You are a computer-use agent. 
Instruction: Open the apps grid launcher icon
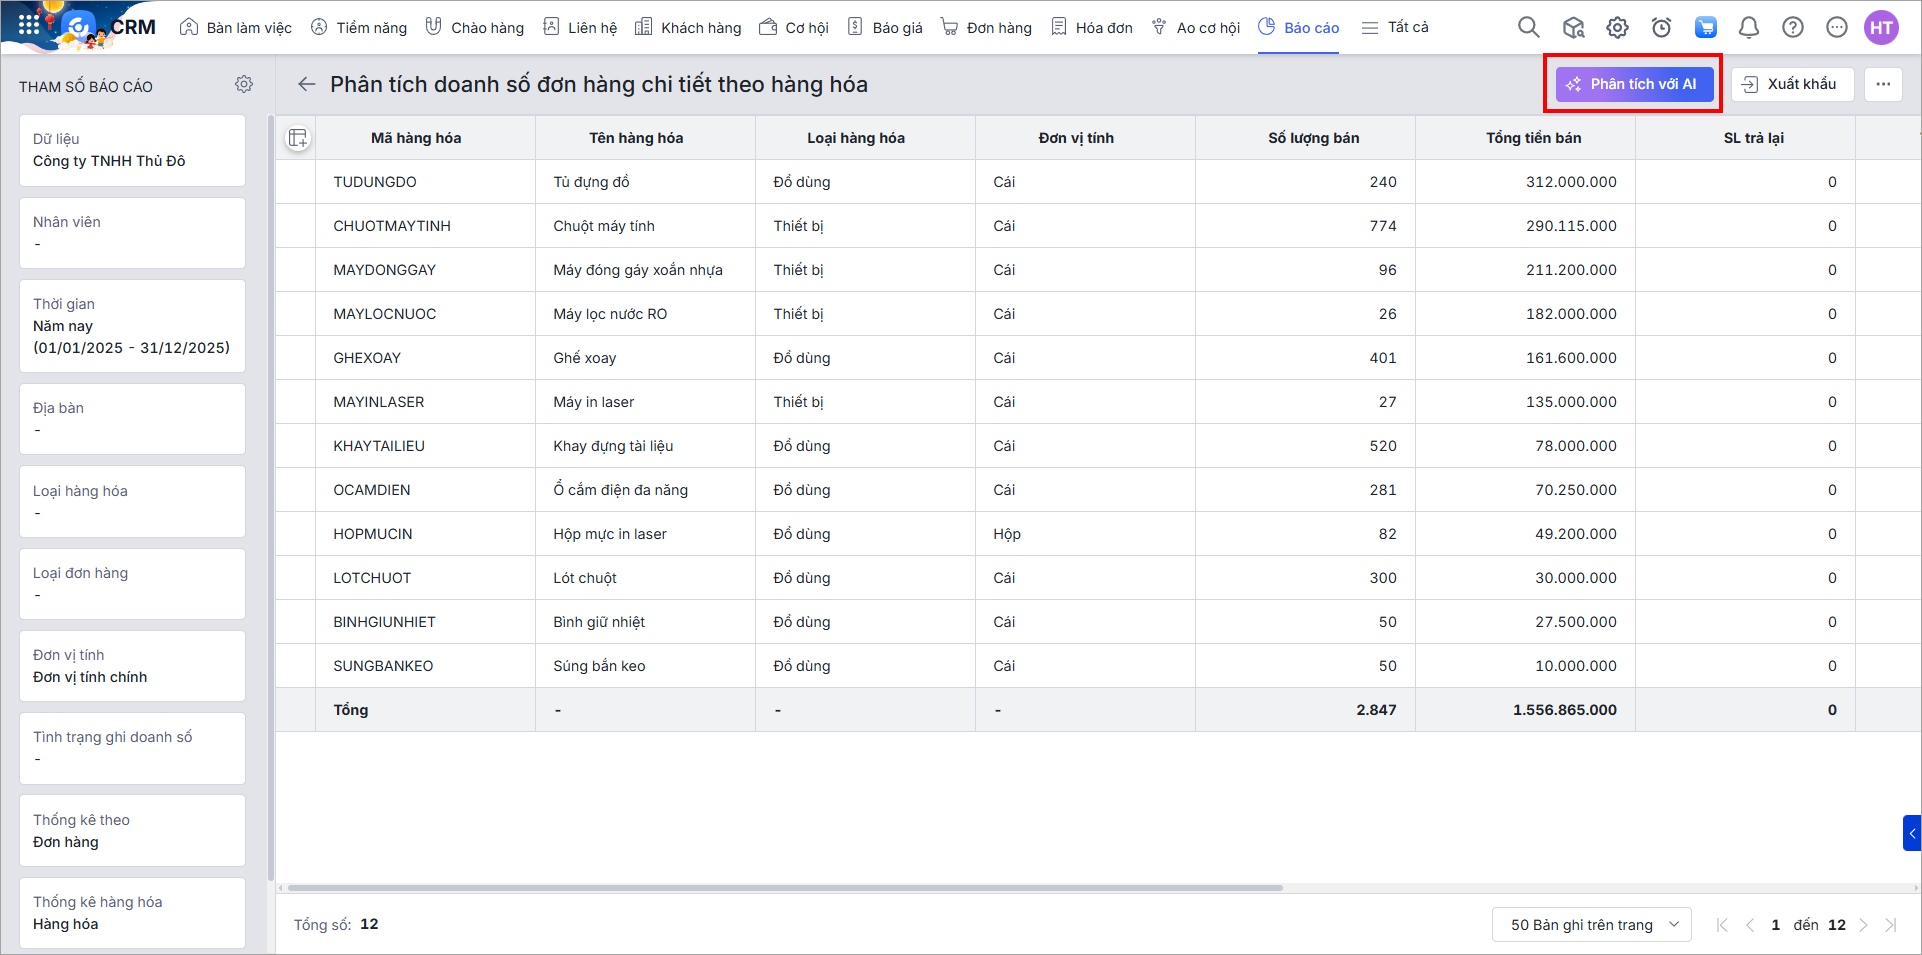28,26
